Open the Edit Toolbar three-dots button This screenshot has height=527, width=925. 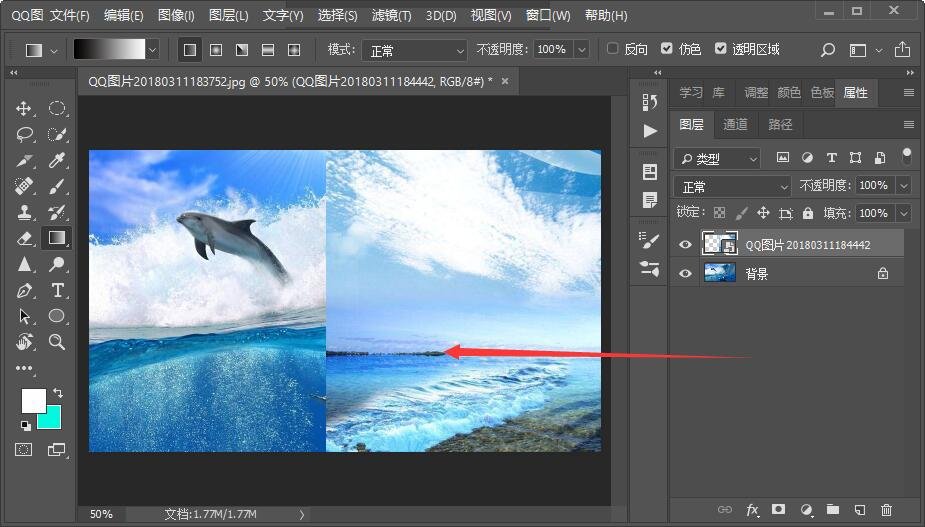24,368
